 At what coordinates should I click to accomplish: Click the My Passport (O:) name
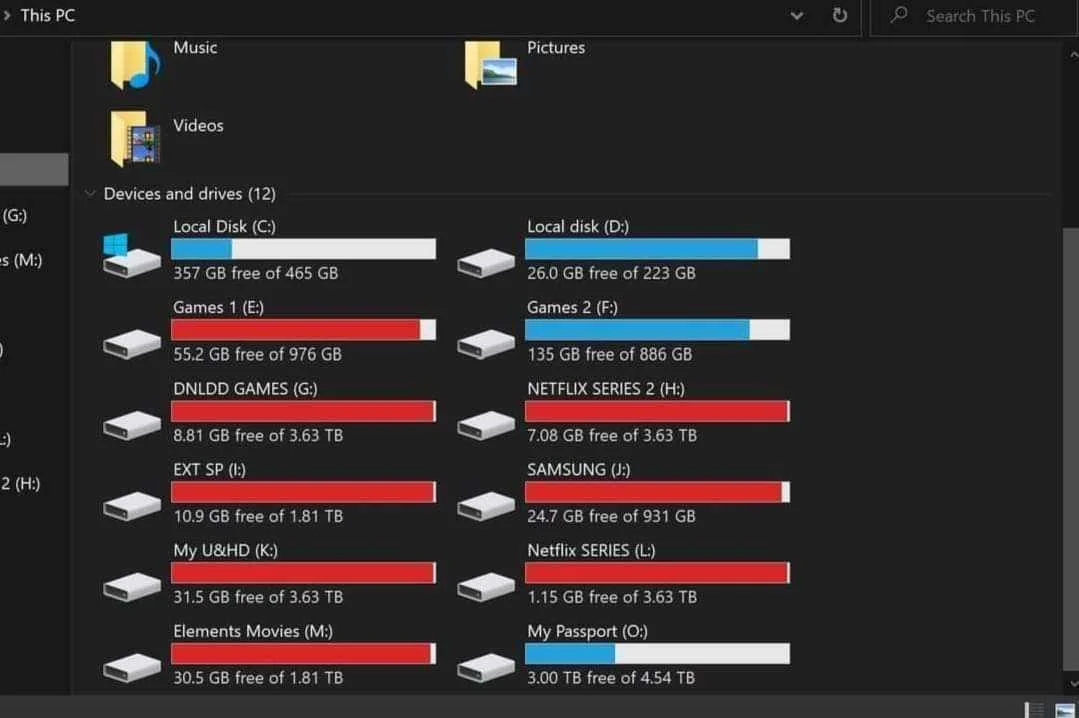tap(587, 631)
